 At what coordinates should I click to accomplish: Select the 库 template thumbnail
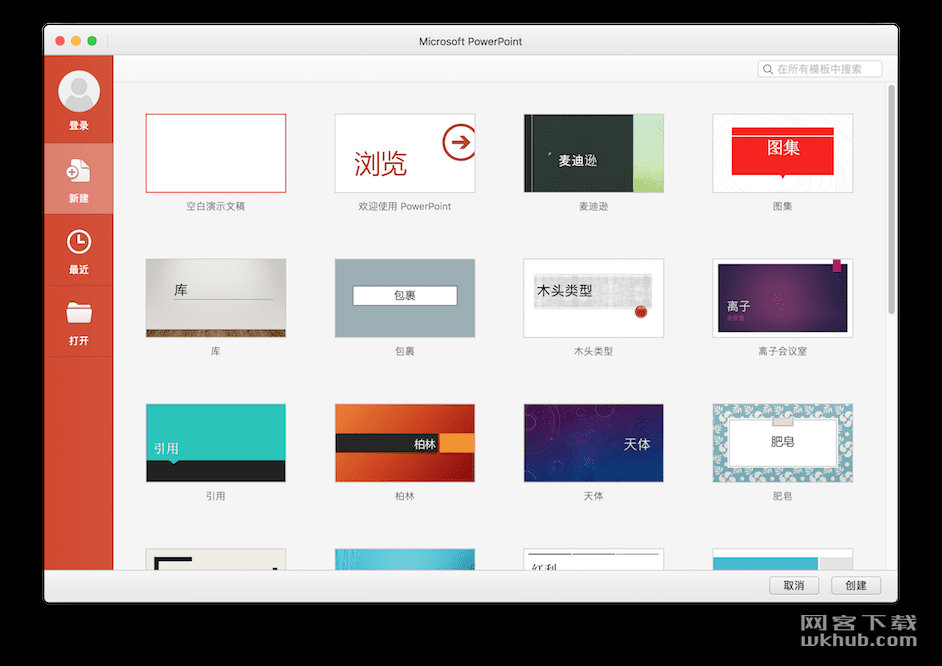(x=216, y=298)
